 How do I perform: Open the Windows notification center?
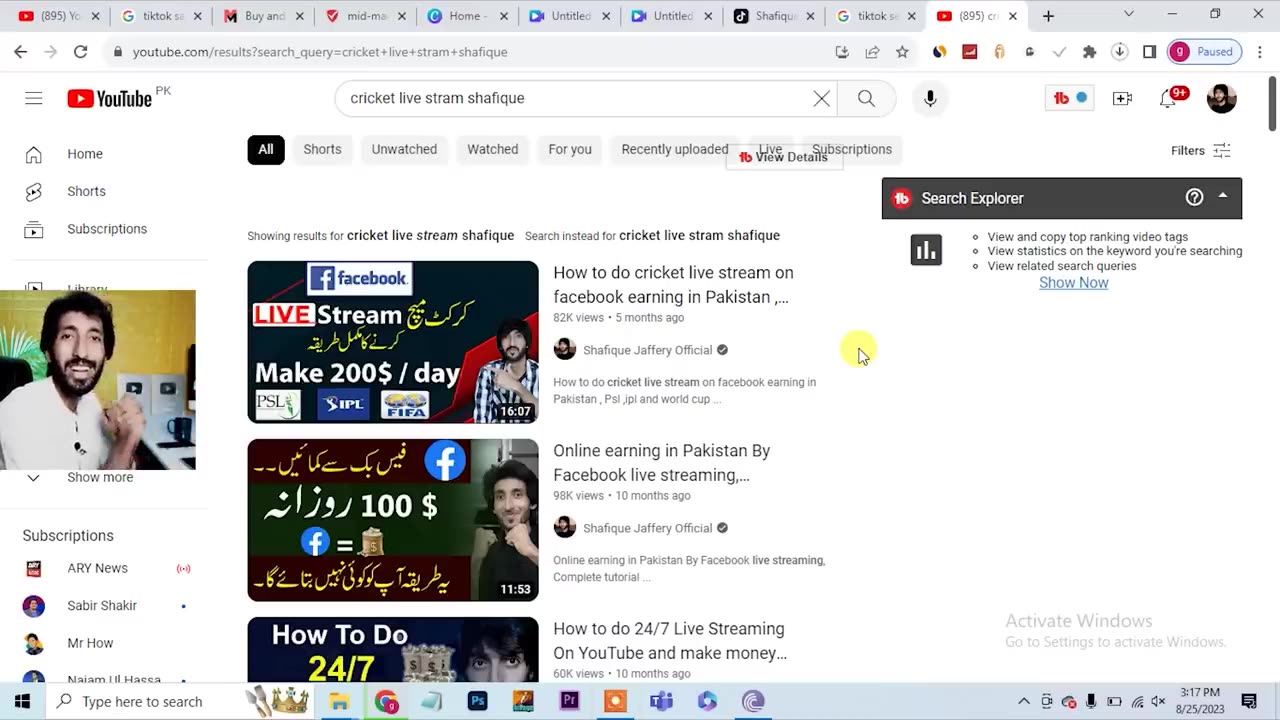point(1249,701)
